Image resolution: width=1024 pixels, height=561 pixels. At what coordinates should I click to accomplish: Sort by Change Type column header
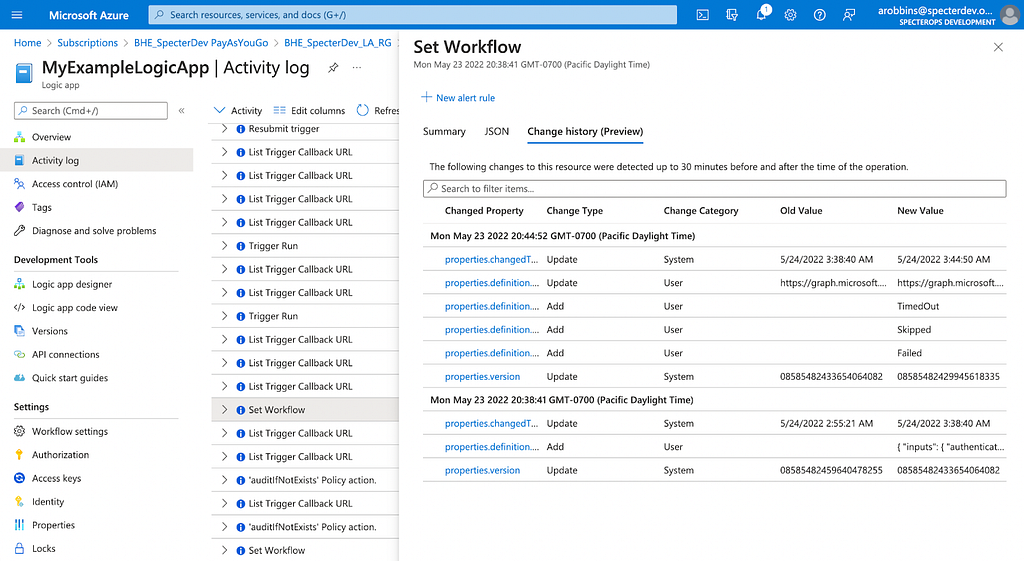click(575, 211)
